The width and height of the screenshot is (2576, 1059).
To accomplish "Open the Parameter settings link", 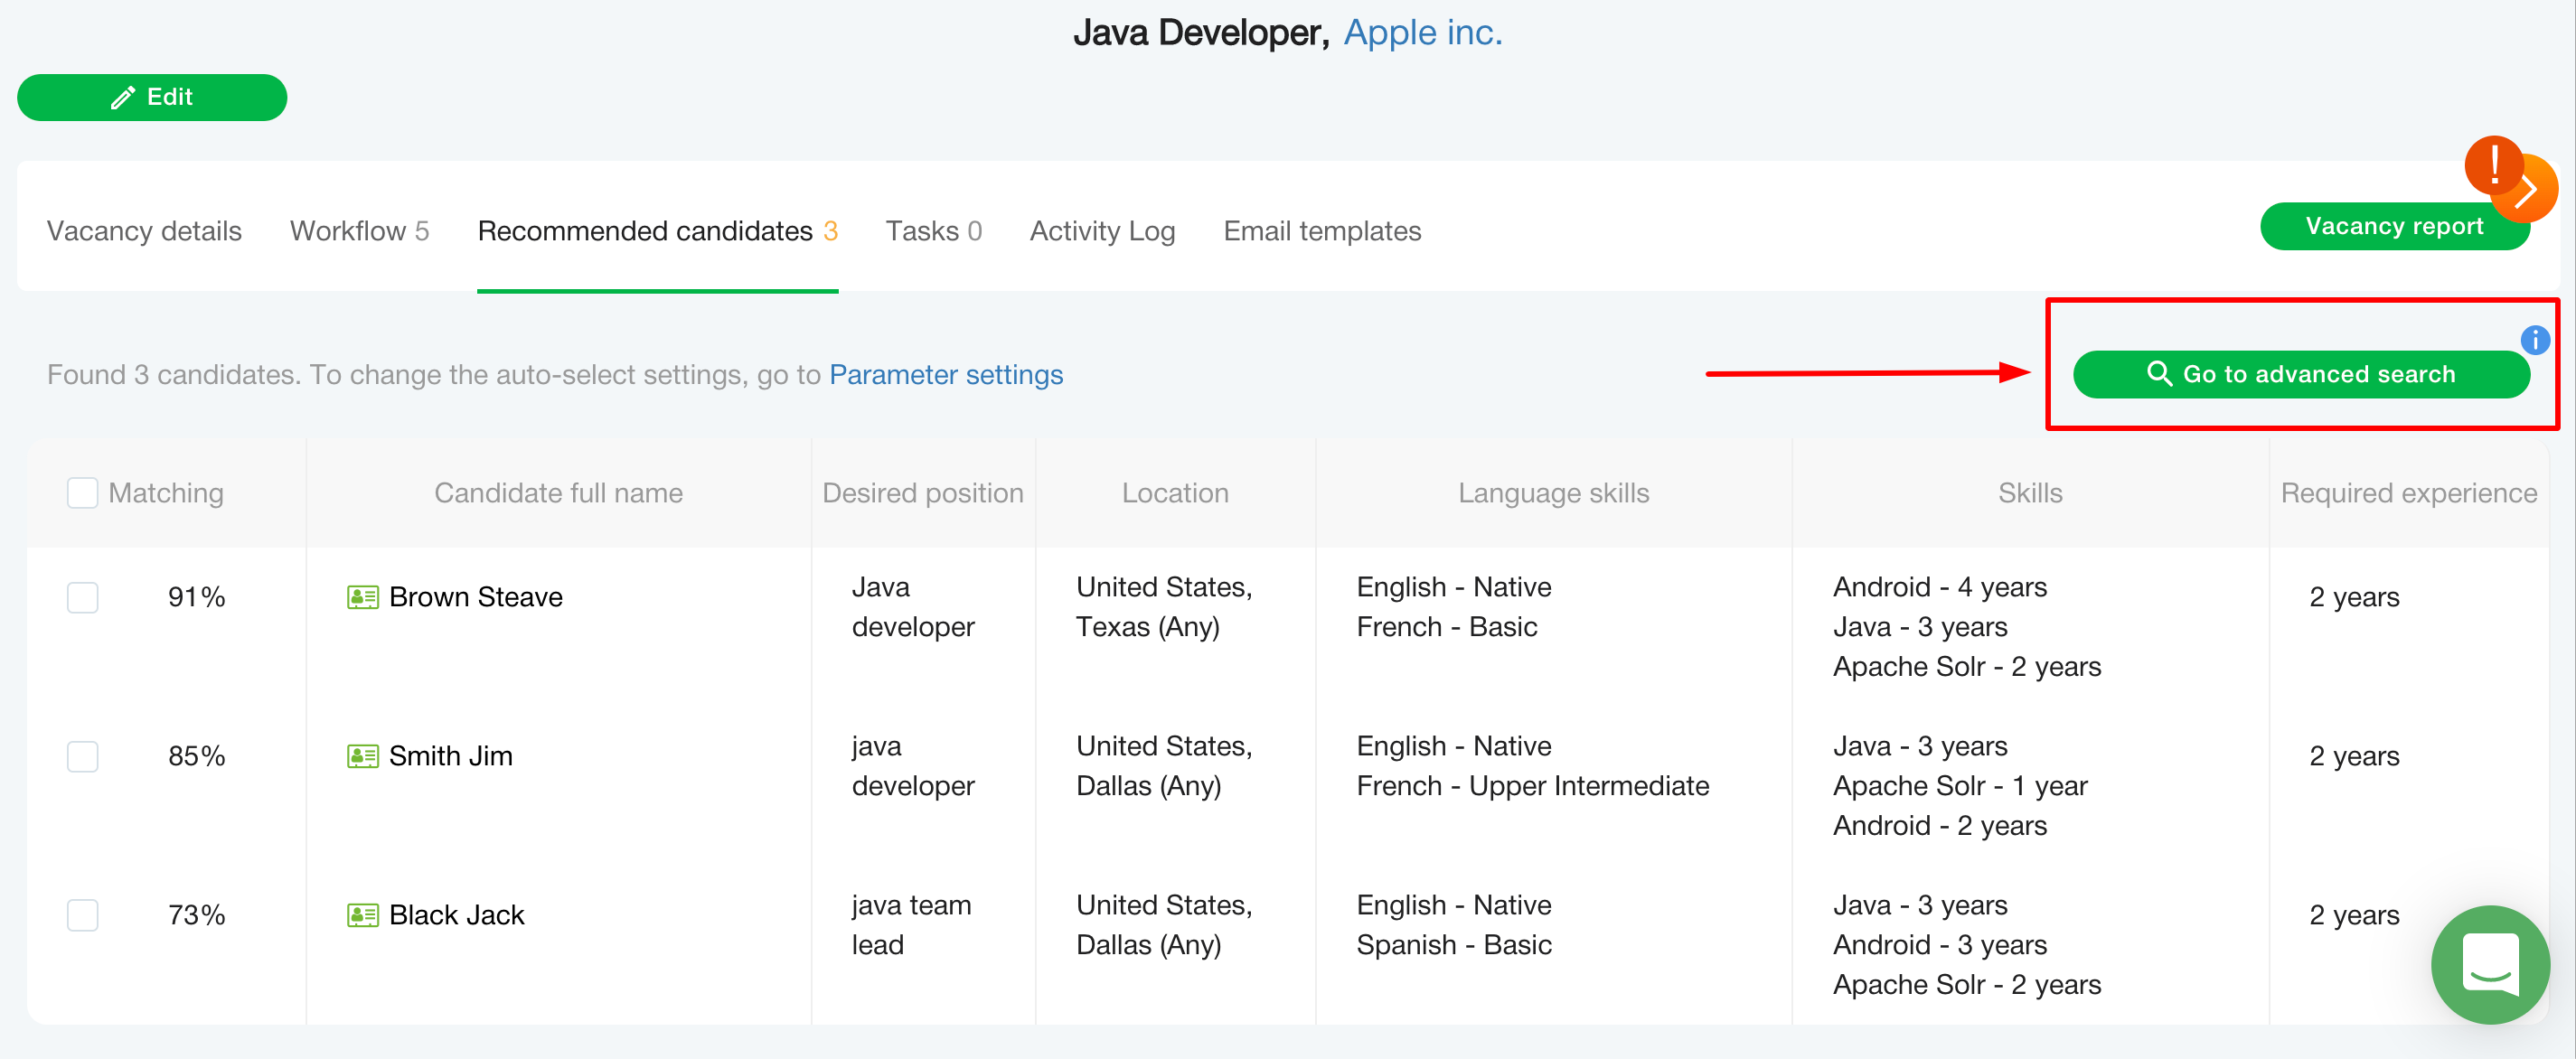I will [945, 375].
